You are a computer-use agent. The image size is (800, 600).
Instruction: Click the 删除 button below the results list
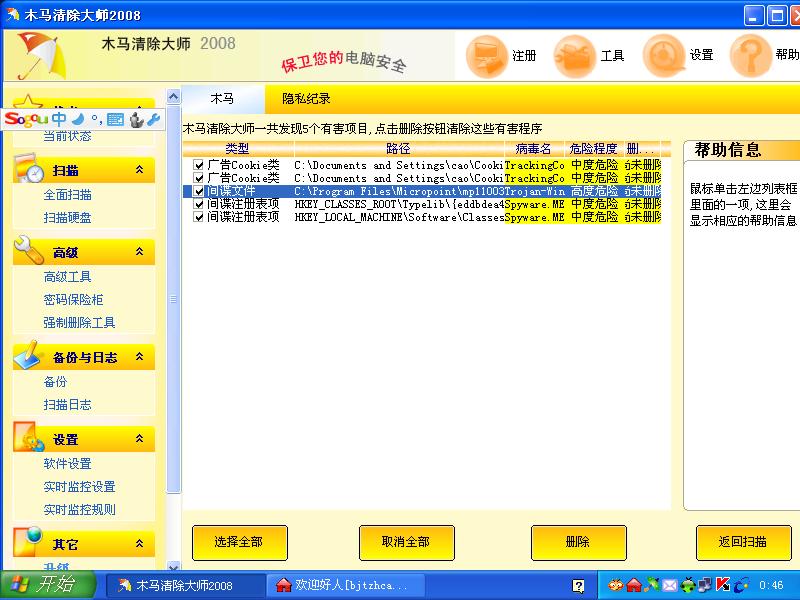579,543
